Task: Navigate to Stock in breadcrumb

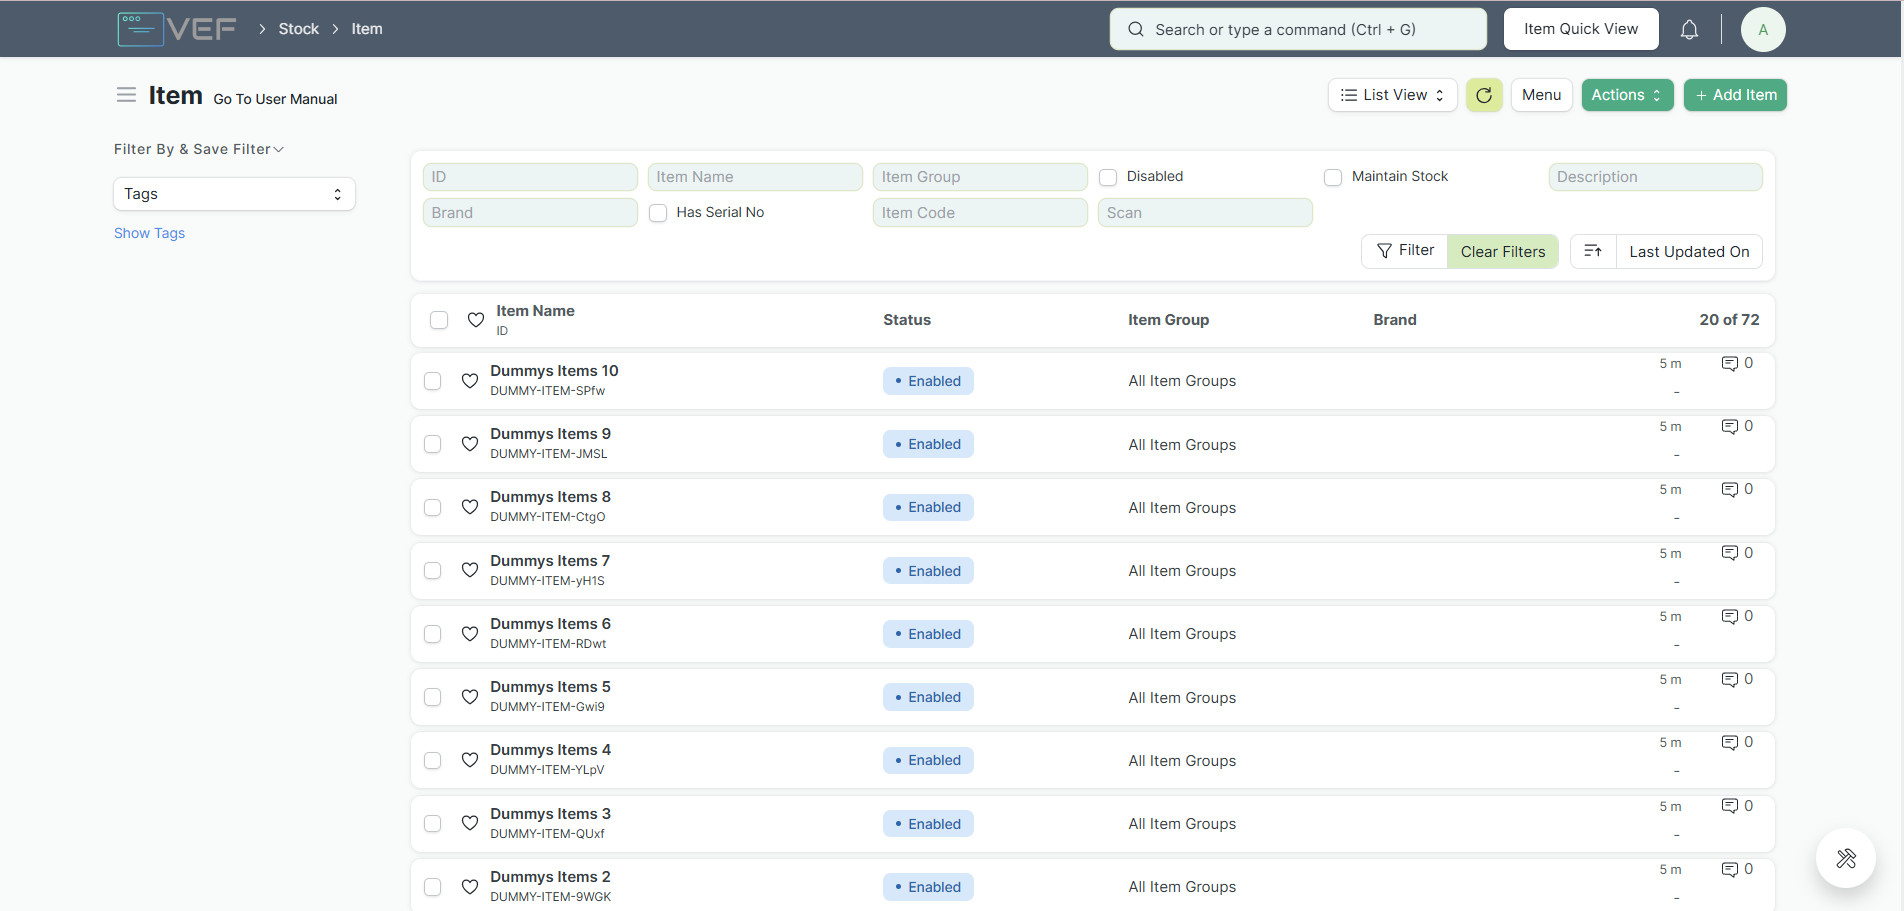Action: 298,29
